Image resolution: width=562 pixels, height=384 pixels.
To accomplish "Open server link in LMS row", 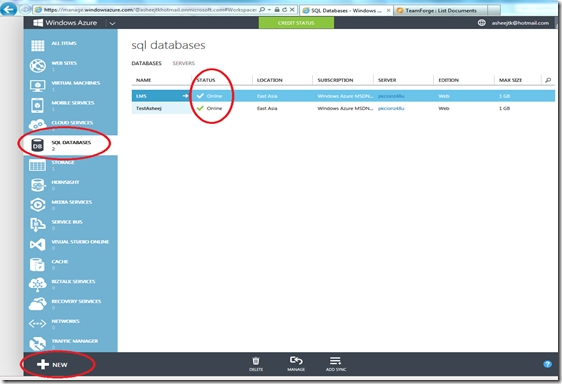I will pos(391,96).
